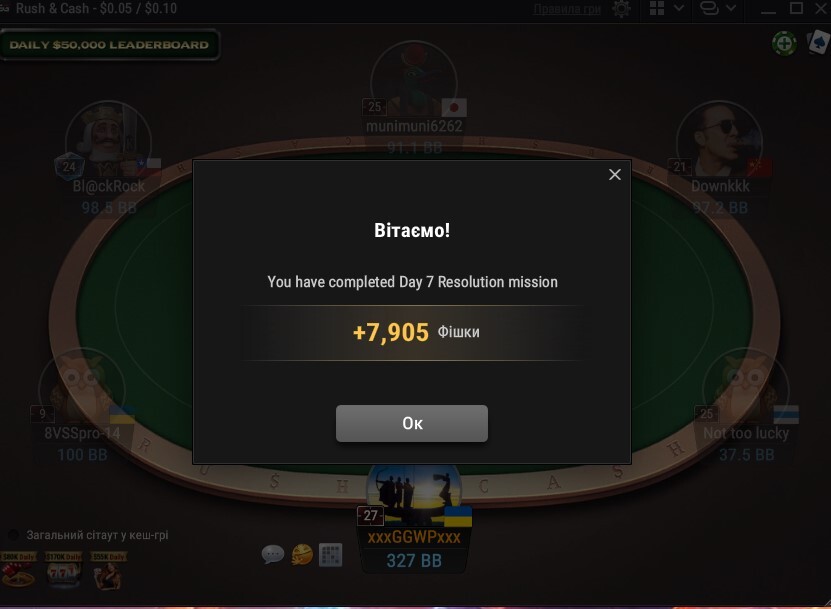Open the $55K Daily dealer promo
The width and height of the screenshot is (831, 609).
click(x=109, y=570)
